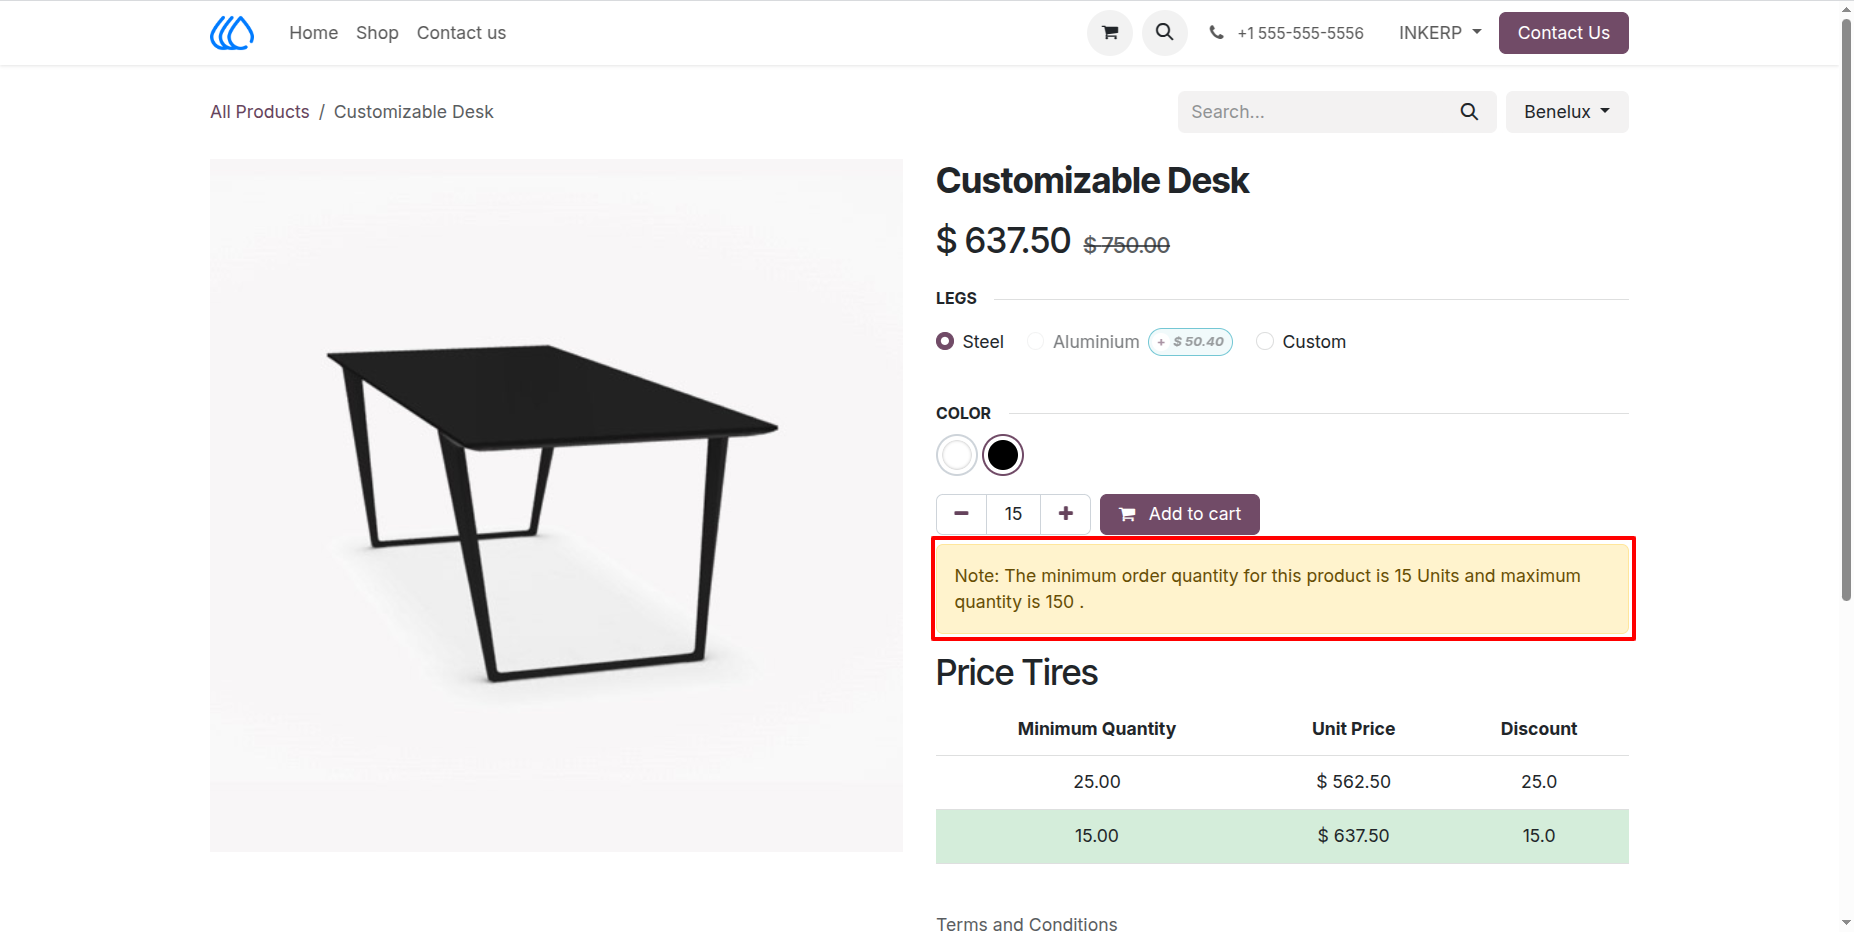The height and width of the screenshot is (932, 1854).
Task: Open the Contact us navigation link
Action: click(461, 33)
